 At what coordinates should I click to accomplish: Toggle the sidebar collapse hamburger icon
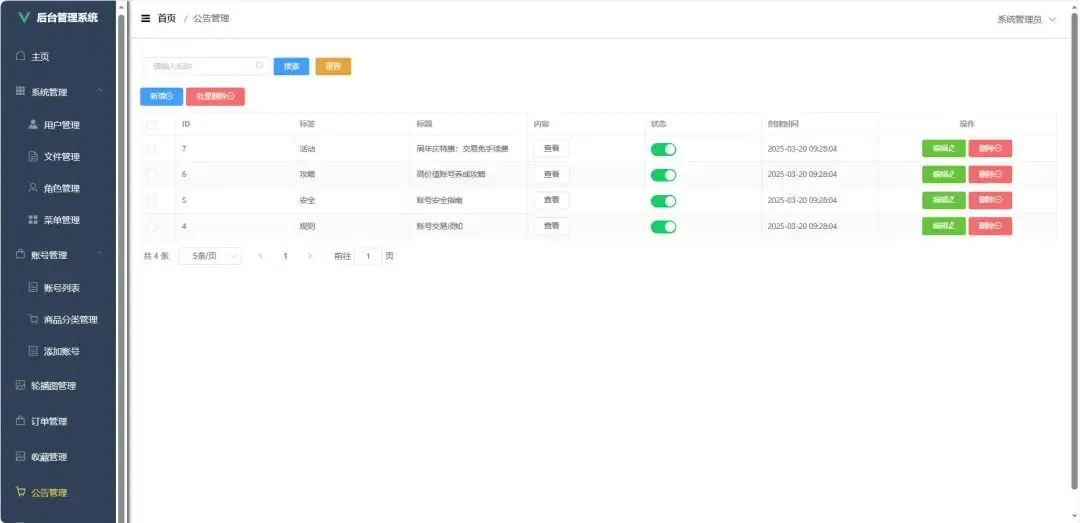(145, 19)
